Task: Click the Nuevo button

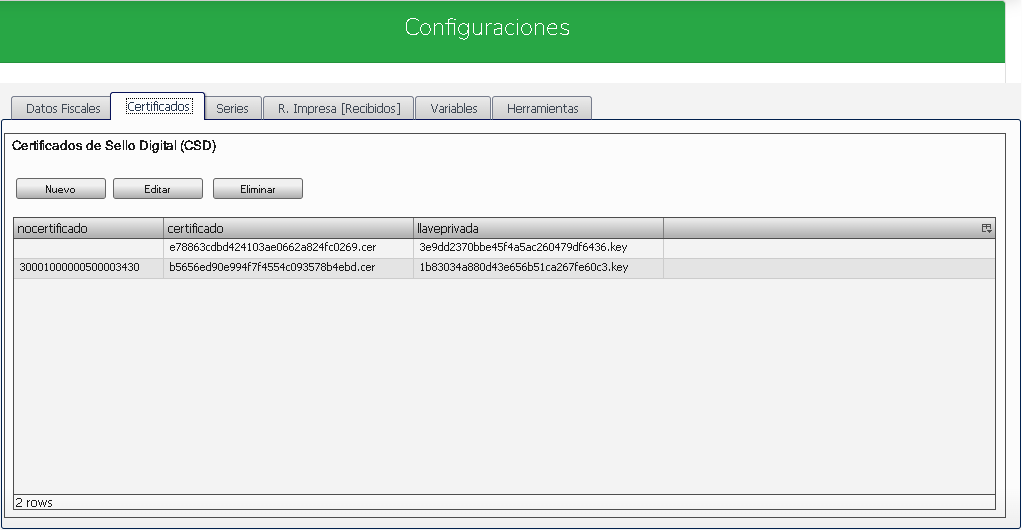Action: click(60, 189)
